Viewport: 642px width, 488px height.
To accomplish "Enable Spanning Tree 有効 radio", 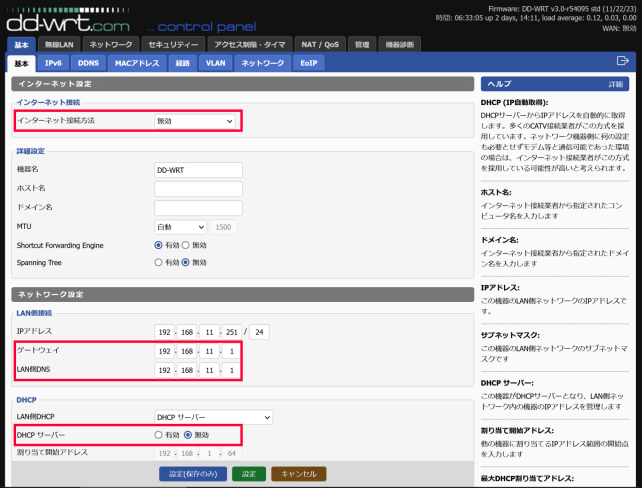I will [158, 262].
